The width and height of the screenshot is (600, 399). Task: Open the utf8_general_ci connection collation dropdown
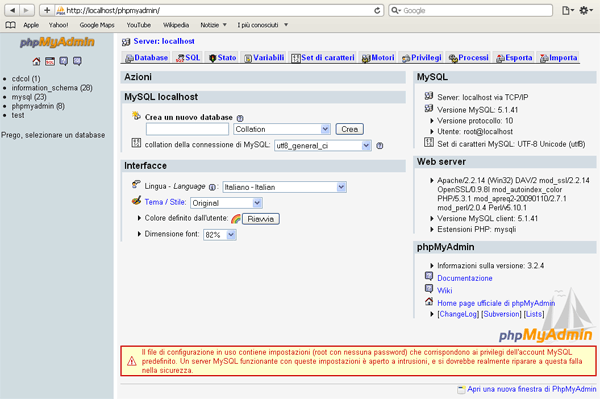point(323,146)
